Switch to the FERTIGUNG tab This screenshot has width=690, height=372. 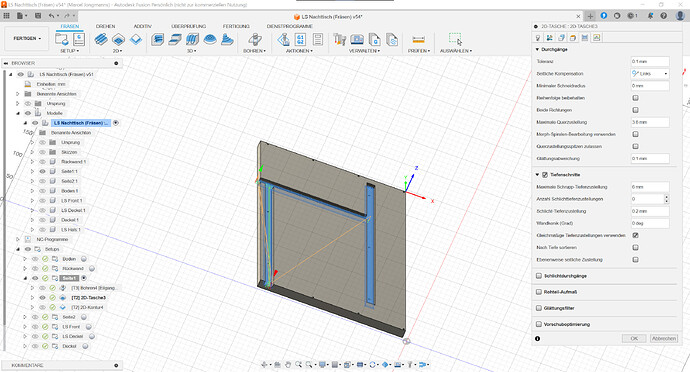[x=236, y=26]
